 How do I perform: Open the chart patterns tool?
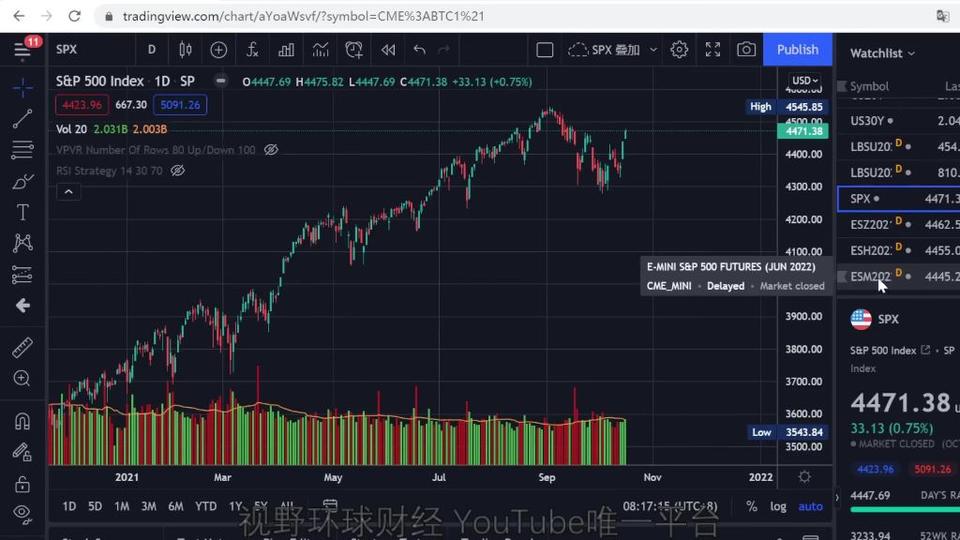click(x=22, y=243)
